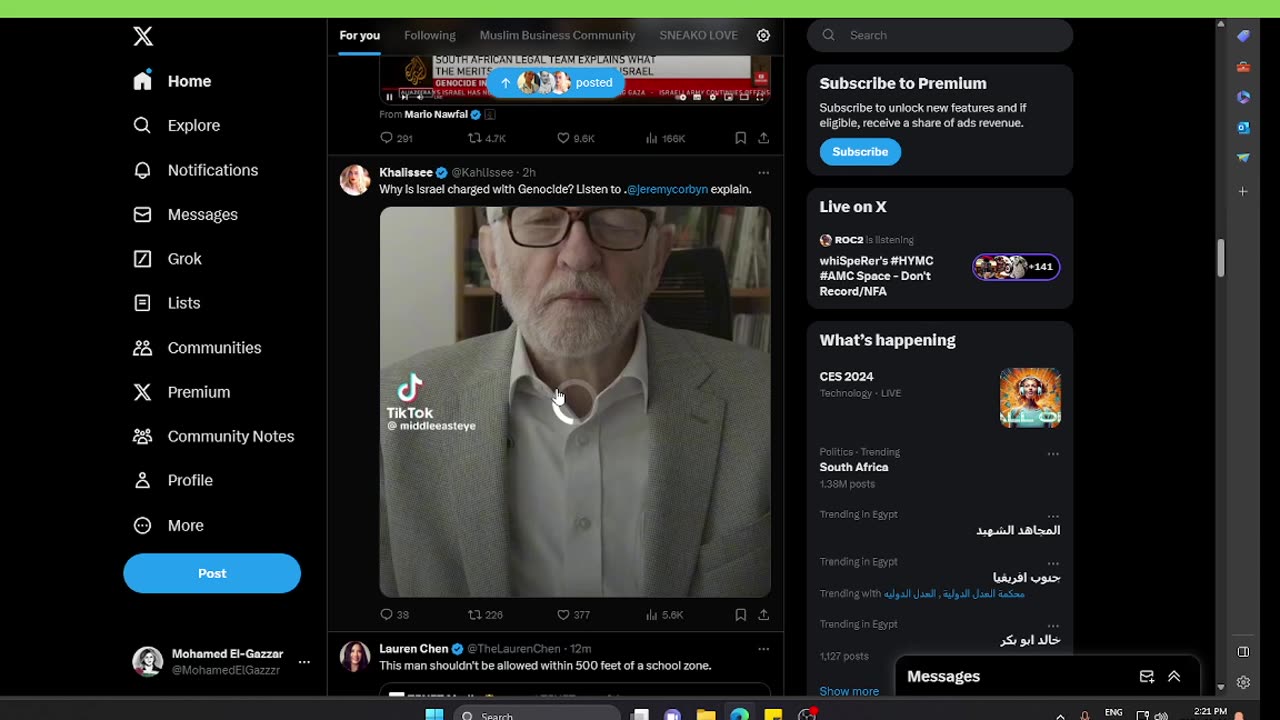The image size is (1280, 720).
Task: Reply to Khalissee post with 38 replies
Action: pos(394,615)
